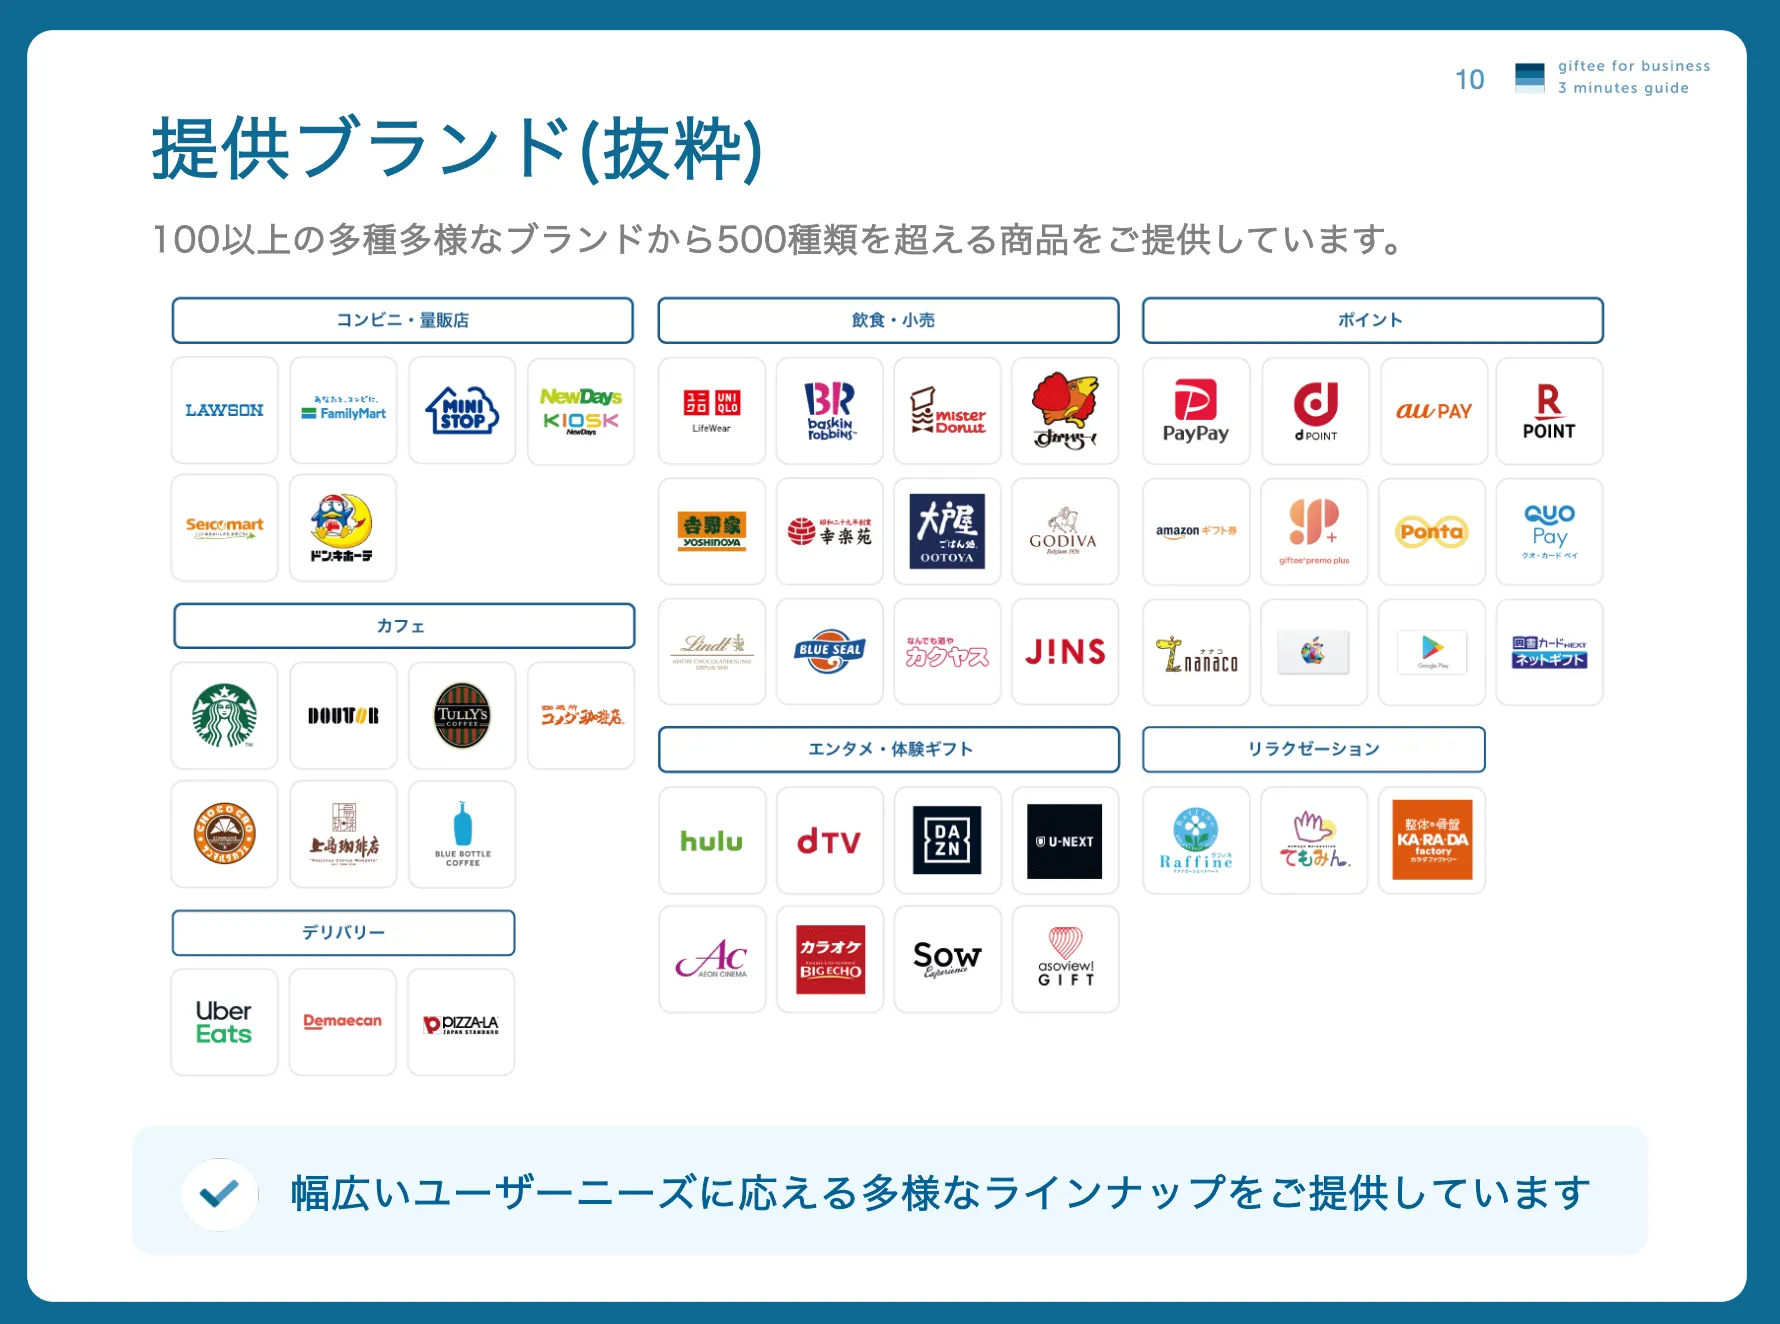
Task: Click the Mister Donut logo
Action: (x=948, y=411)
